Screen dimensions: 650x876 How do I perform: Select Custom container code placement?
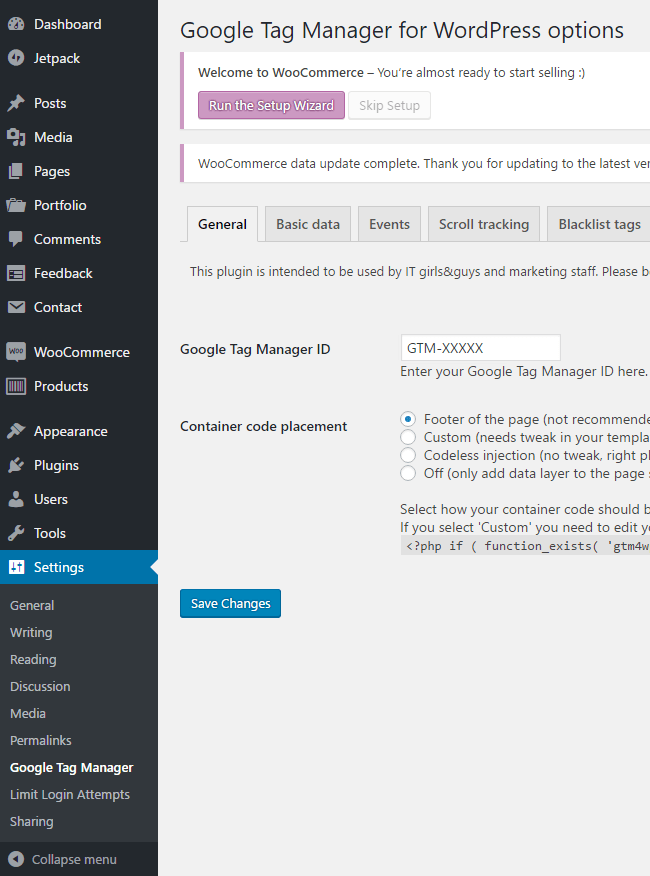pos(408,437)
